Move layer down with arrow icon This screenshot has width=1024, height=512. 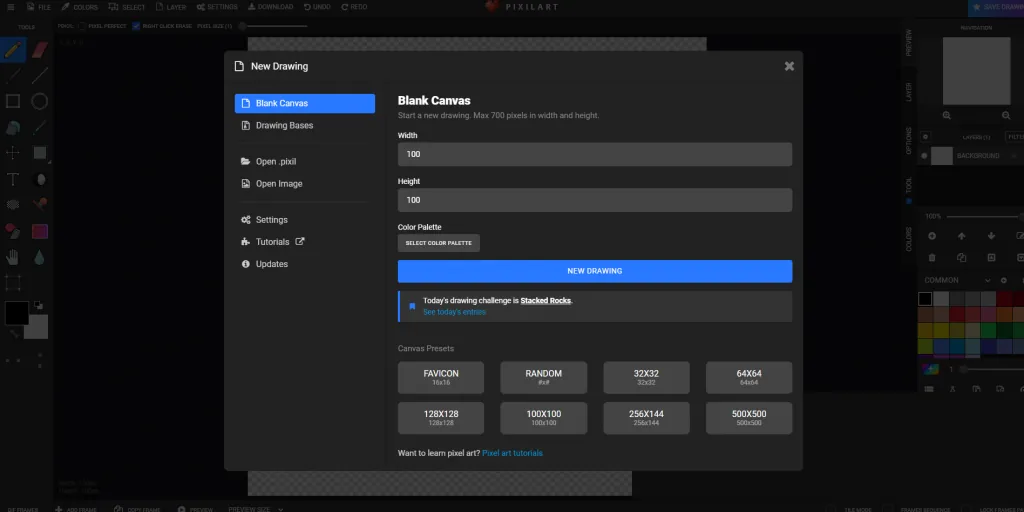(x=991, y=236)
